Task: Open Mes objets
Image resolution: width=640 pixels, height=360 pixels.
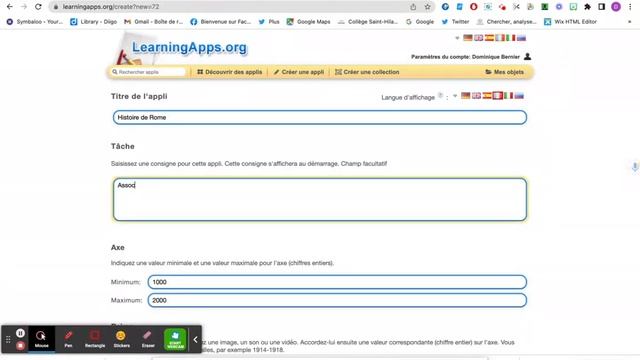Action: point(504,72)
